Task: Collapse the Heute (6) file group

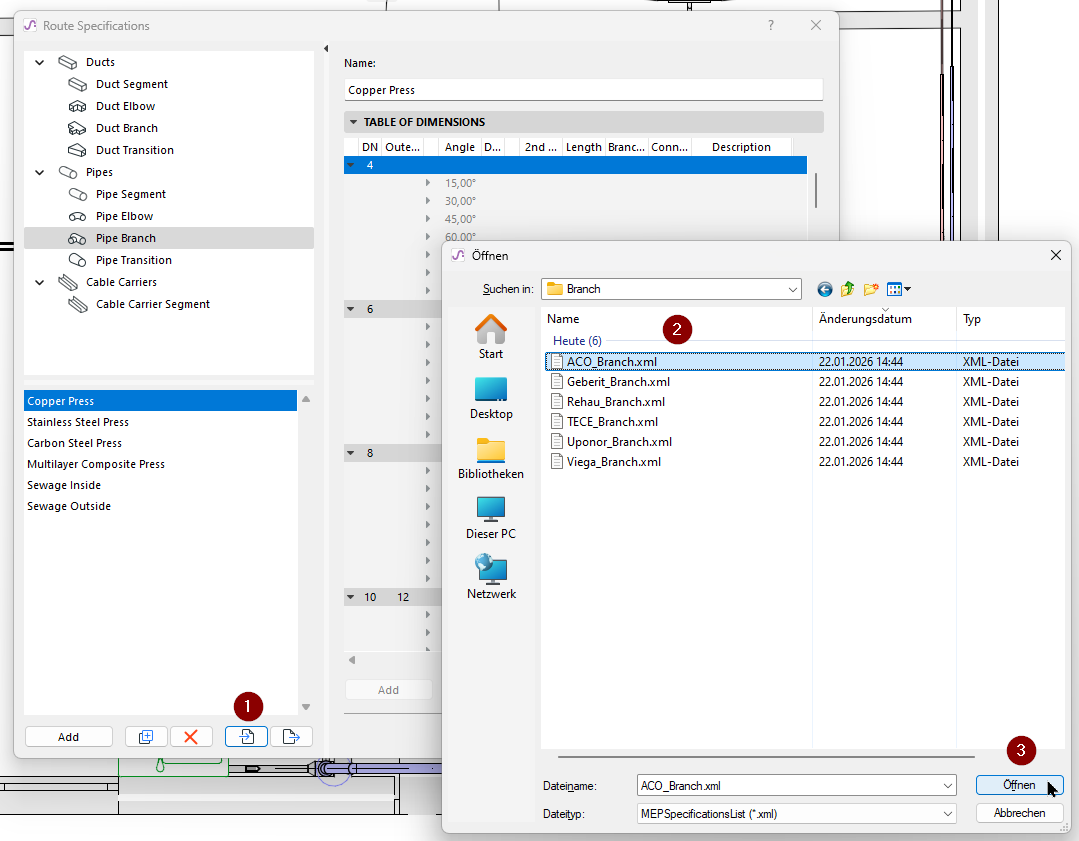Action: pos(577,341)
